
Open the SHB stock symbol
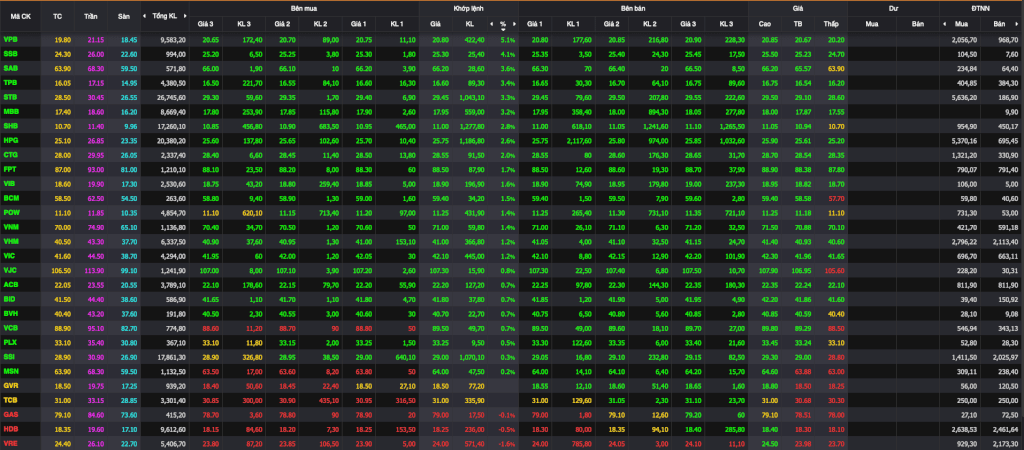pos(10,125)
